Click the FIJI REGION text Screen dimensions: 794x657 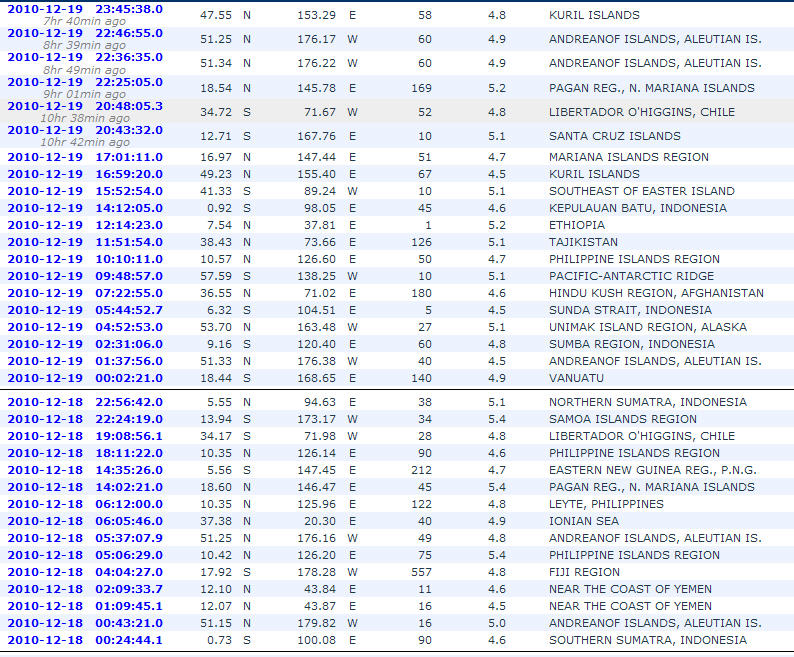[584, 572]
